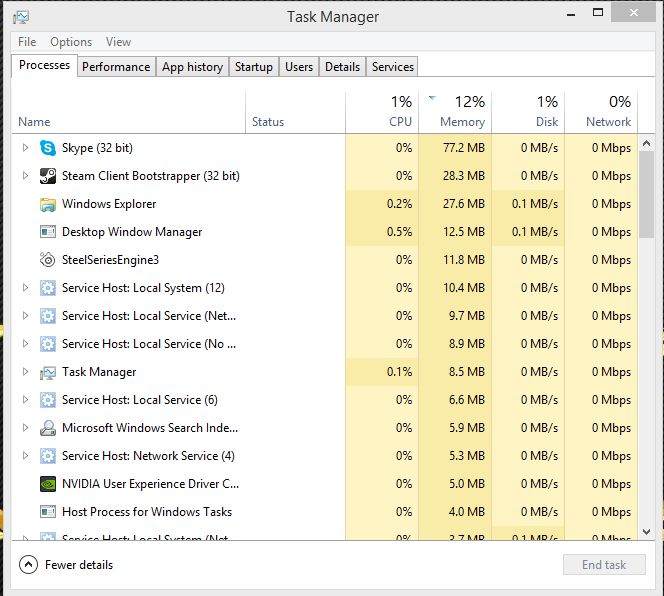This screenshot has height=596, width=664.
Task: Click the End task button
Action: (604, 565)
